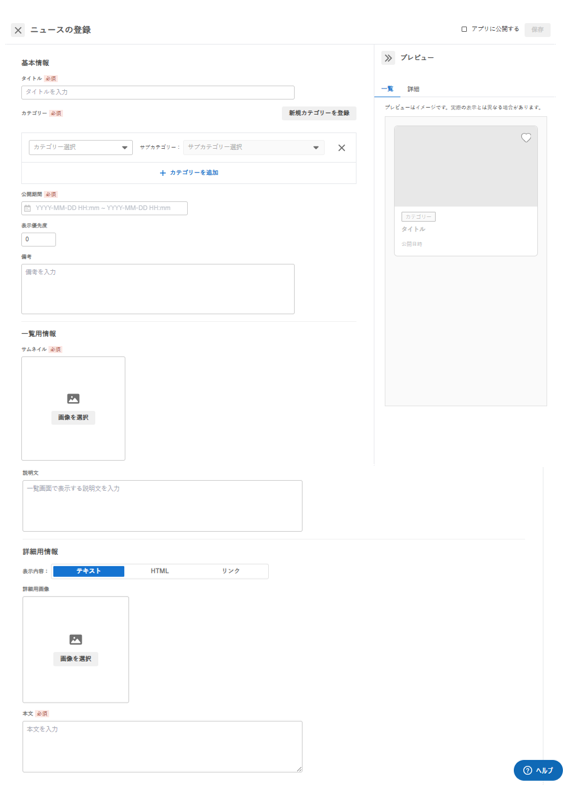Click the image icon in the サムネイル box
Screen dimensions: 565x804
tap(73, 398)
